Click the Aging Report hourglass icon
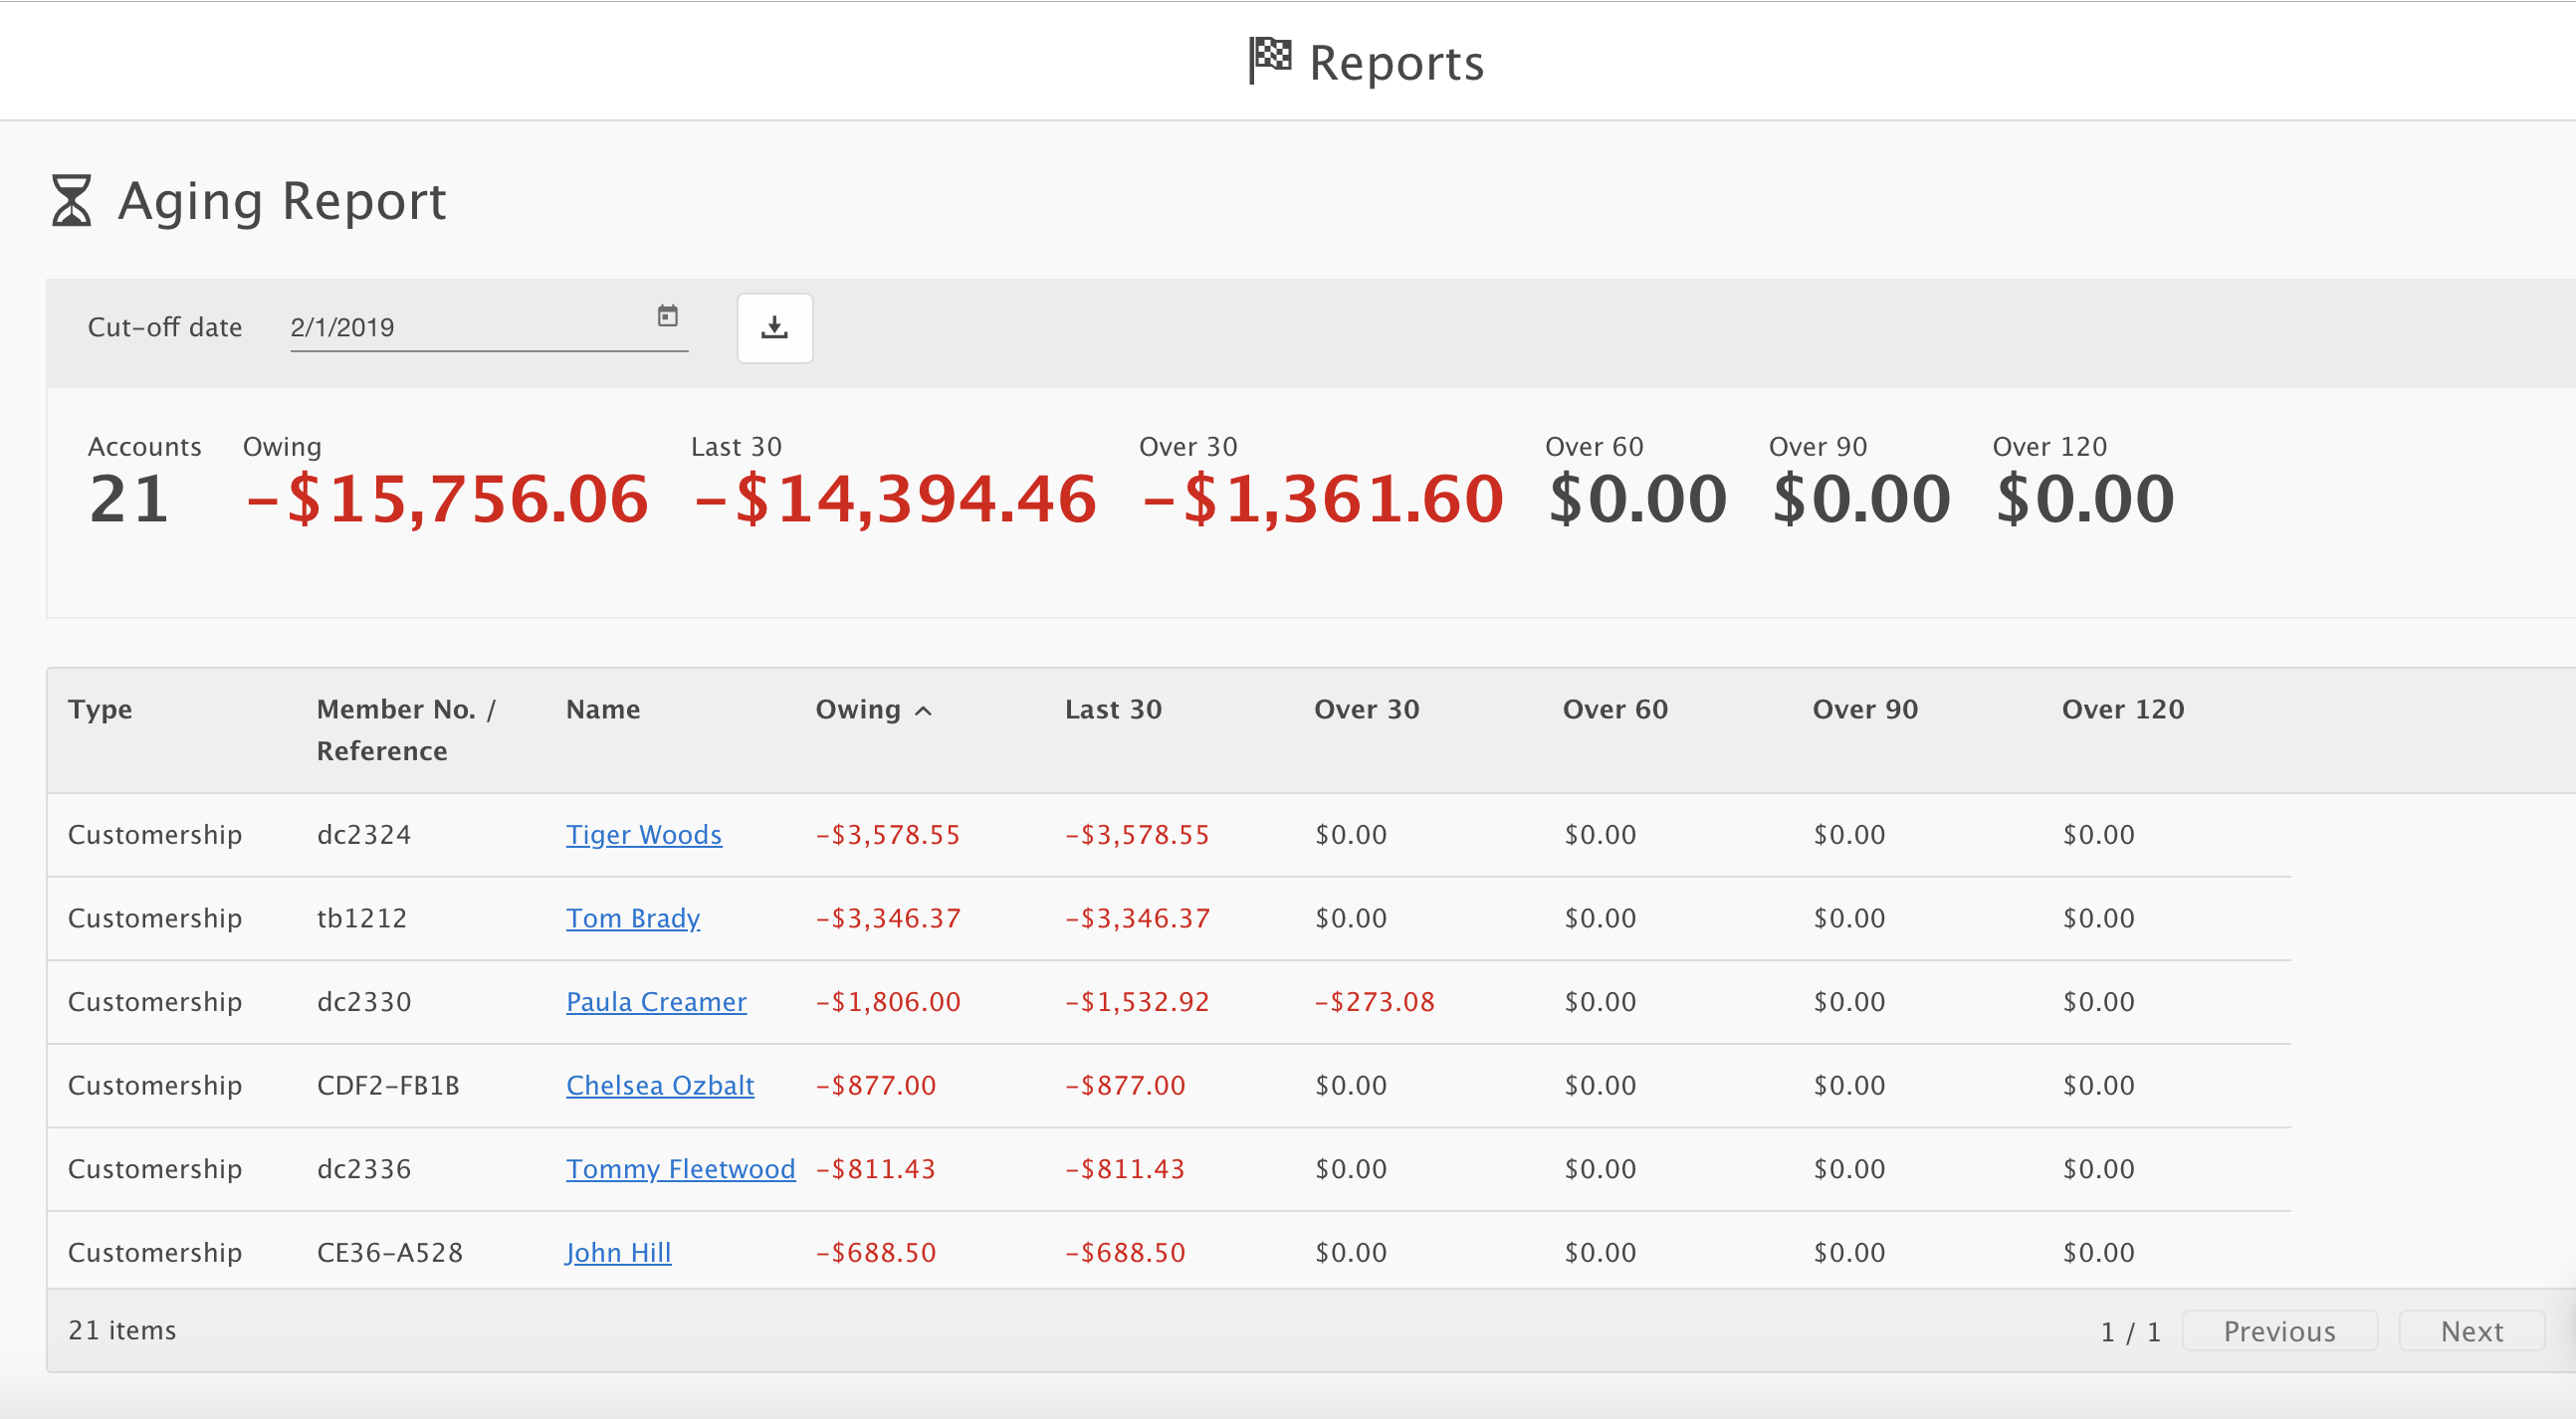Viewport: 2576px width, 1419px height. (x=72, y=200)
